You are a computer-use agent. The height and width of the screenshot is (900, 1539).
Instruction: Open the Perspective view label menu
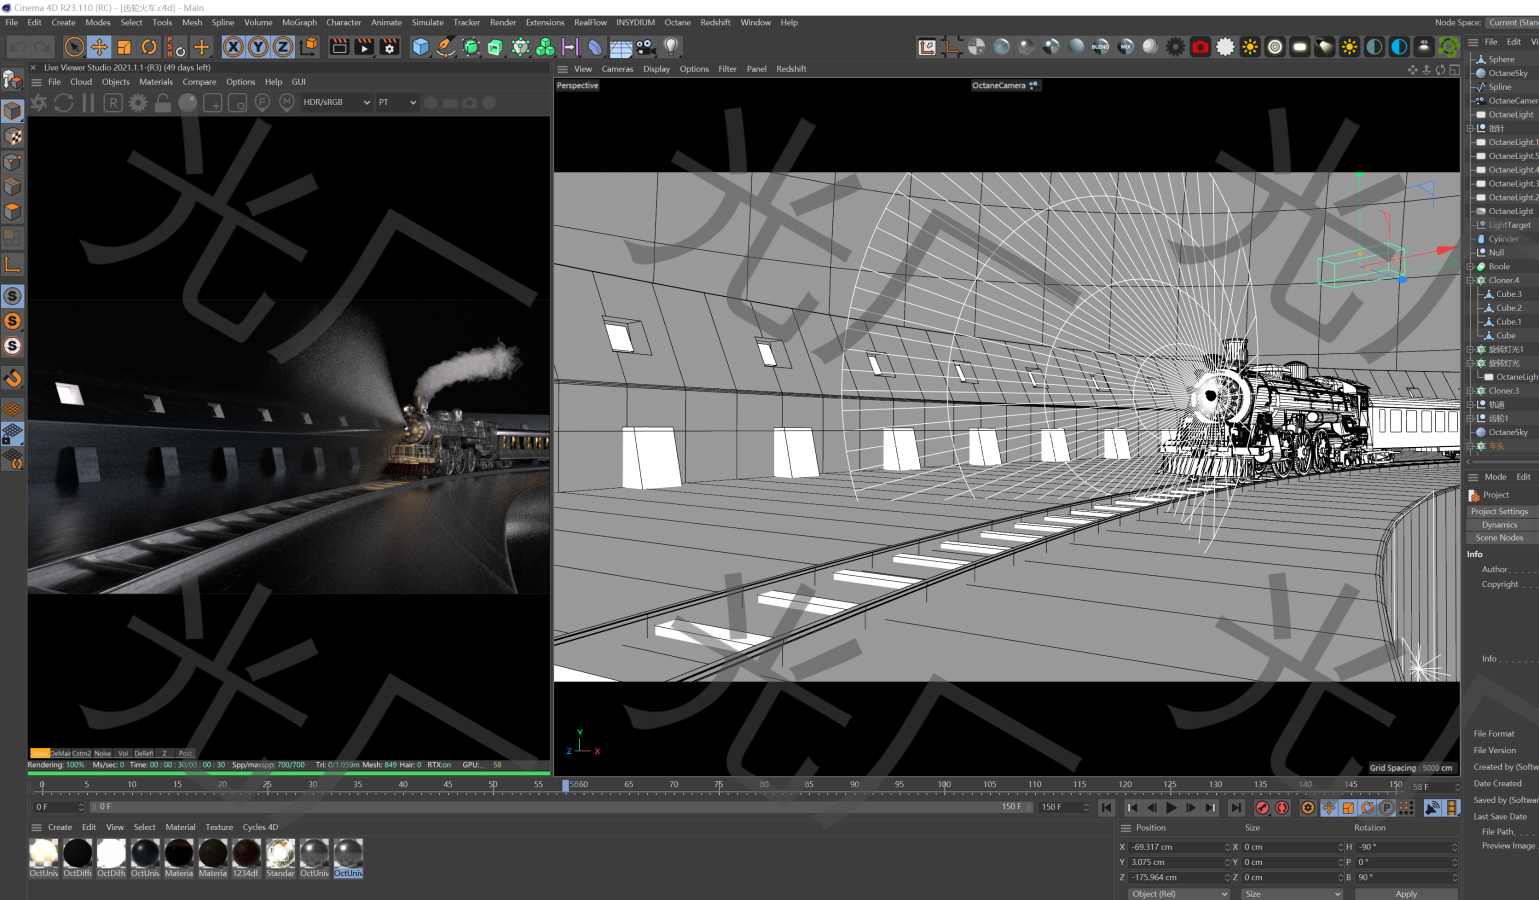pos(577,85)
